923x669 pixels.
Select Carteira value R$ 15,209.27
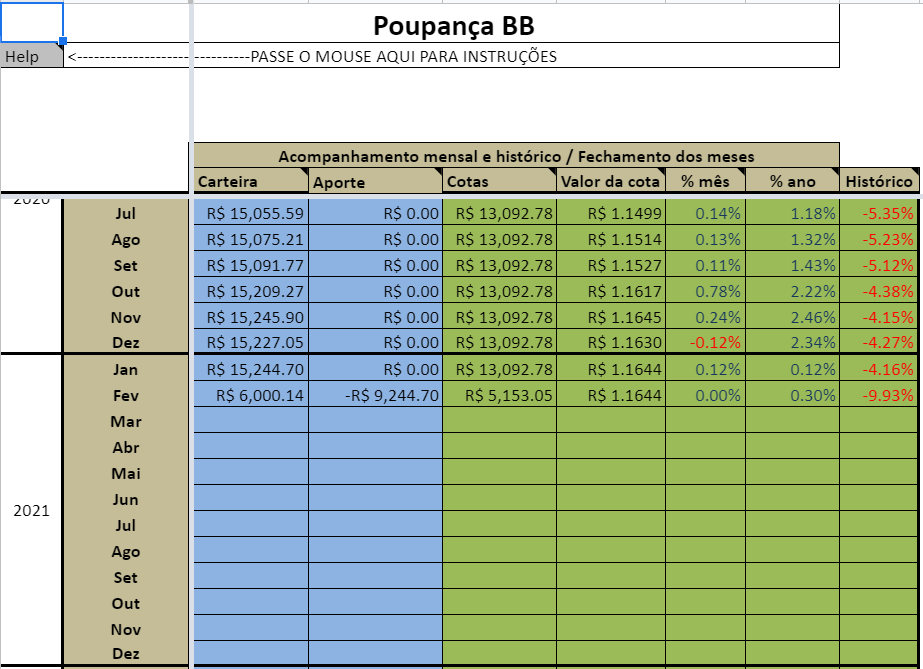click(251, 291)
